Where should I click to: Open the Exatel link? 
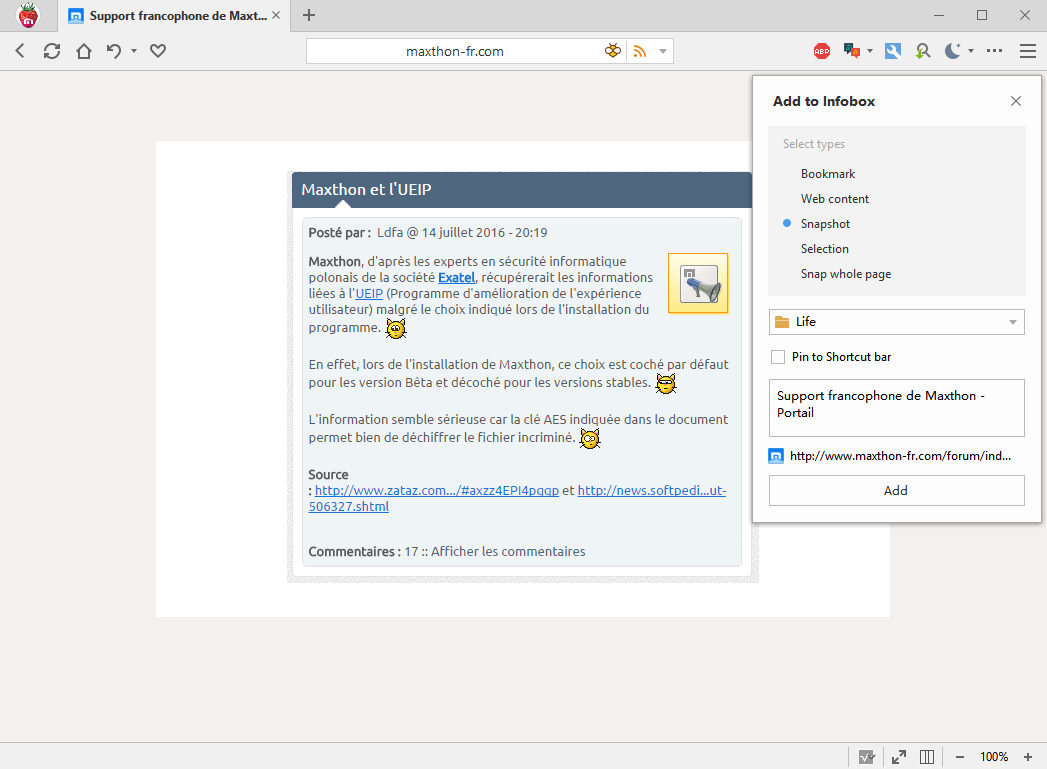pos(457,278)
